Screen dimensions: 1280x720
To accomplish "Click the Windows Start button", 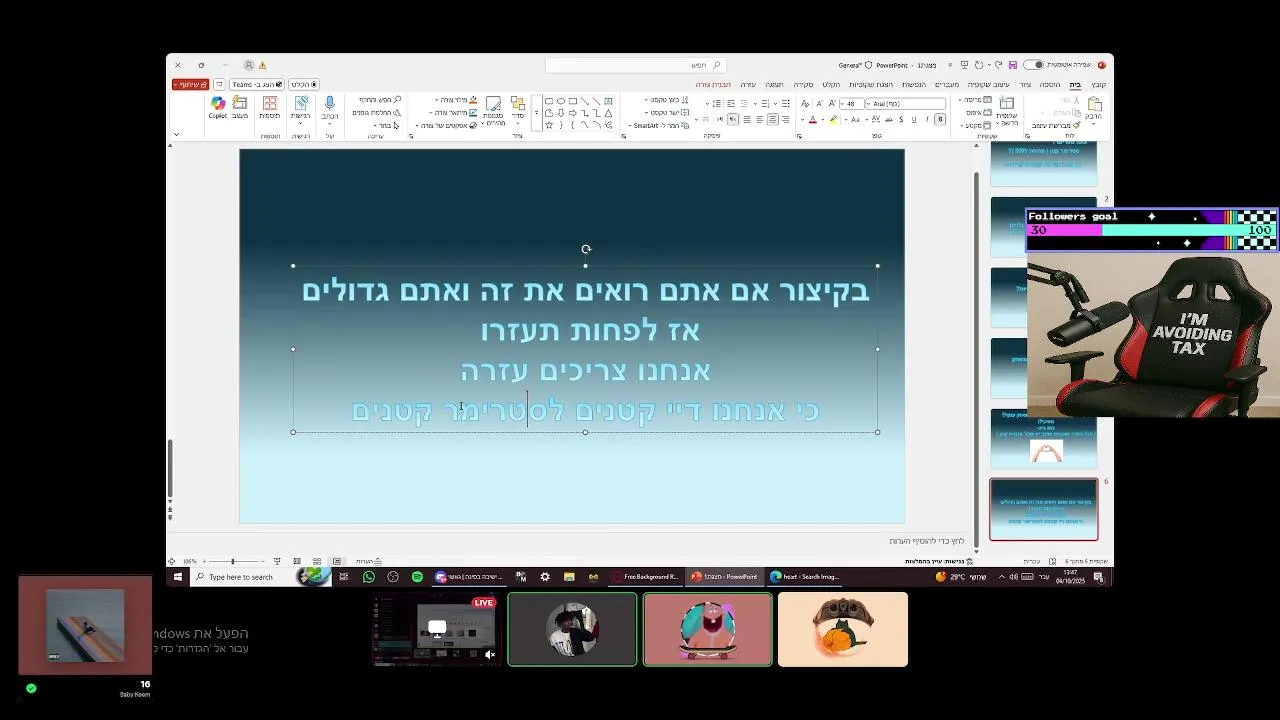I will [178, 577].
